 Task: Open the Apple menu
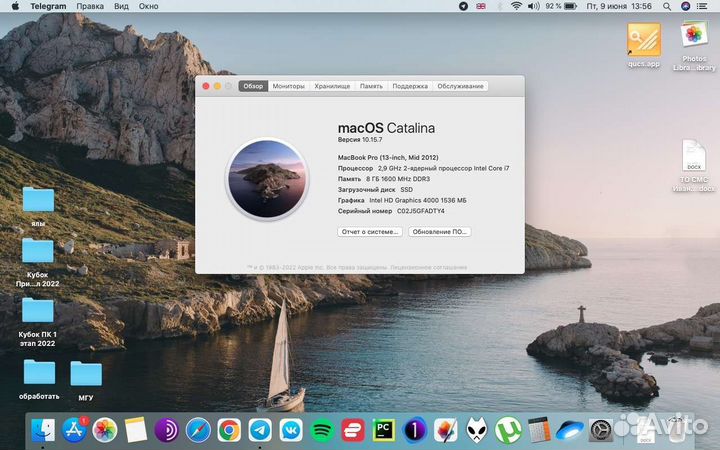coord(15,6)
